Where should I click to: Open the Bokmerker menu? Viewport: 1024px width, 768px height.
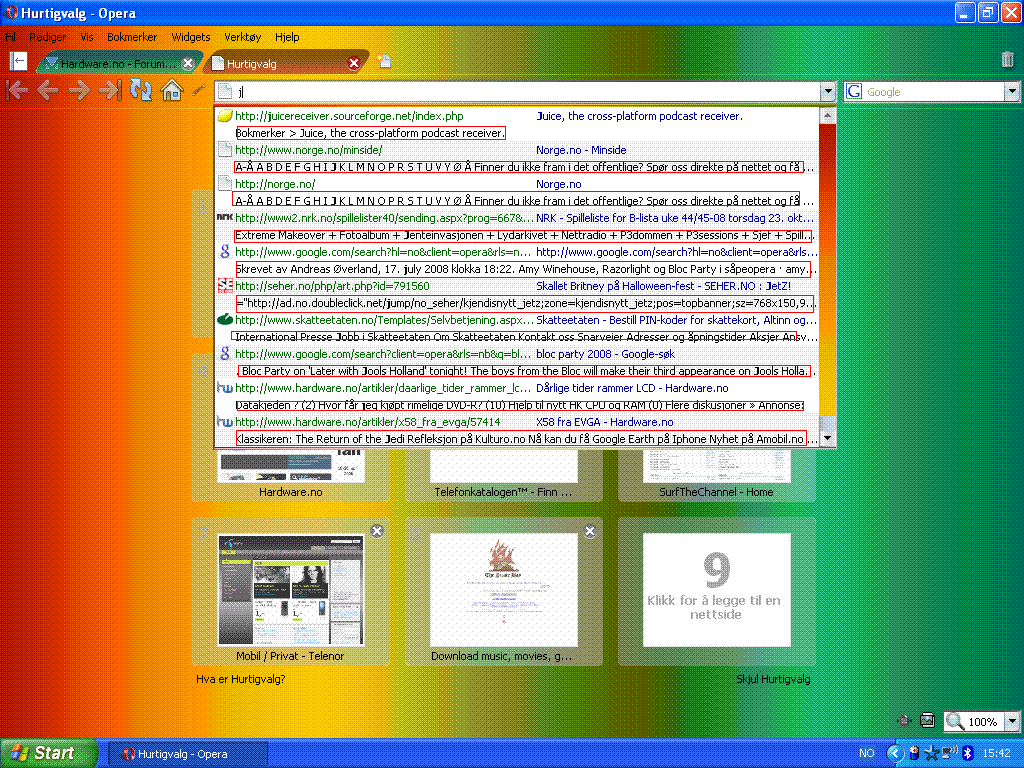pyautogui.click(x=132, y=37)
